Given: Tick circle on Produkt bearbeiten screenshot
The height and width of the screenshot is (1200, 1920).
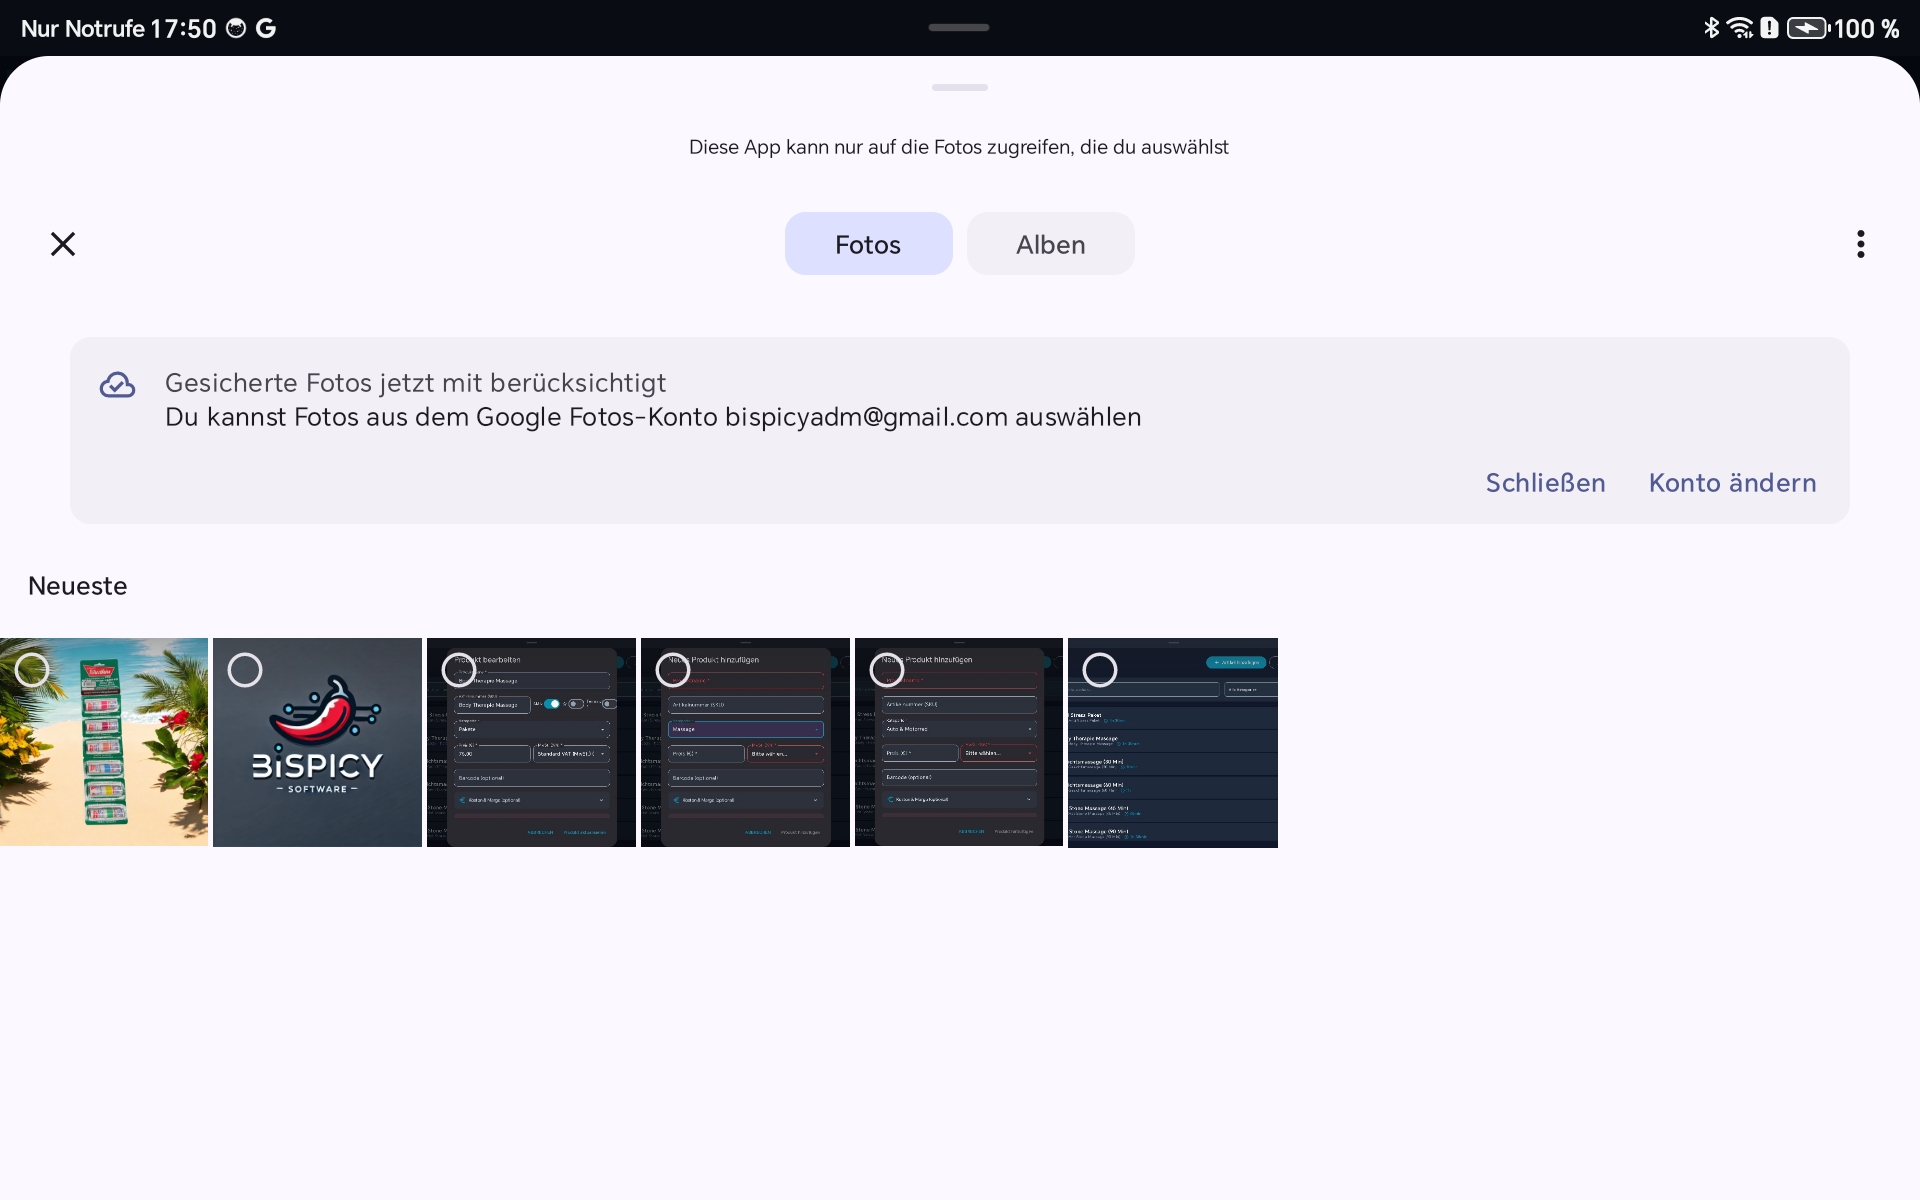Looking at the screenshot, I should click(459, 670).
